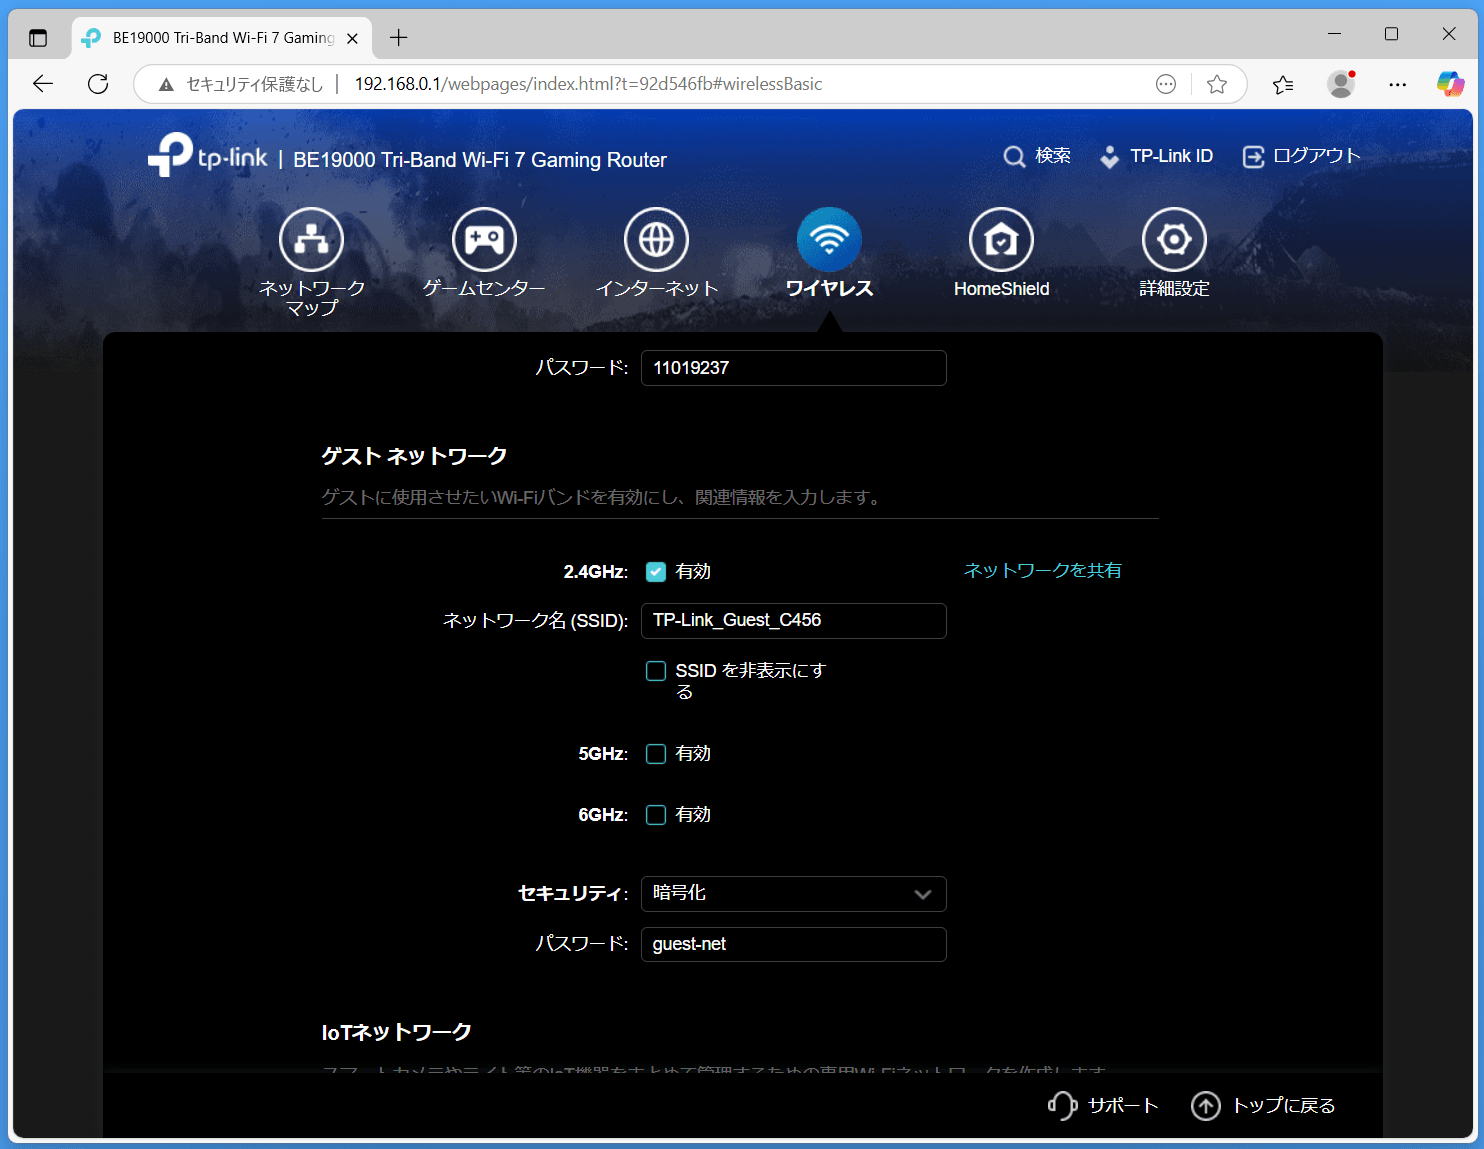The height and width of the screenshot is (1149, 1484).
Task: Open a new browser tab
Action: click(x=399, y=38)
